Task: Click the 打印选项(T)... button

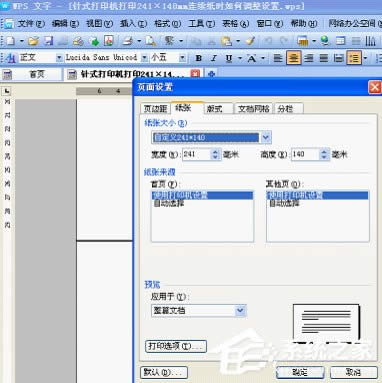Action: (x=176, y=346)
